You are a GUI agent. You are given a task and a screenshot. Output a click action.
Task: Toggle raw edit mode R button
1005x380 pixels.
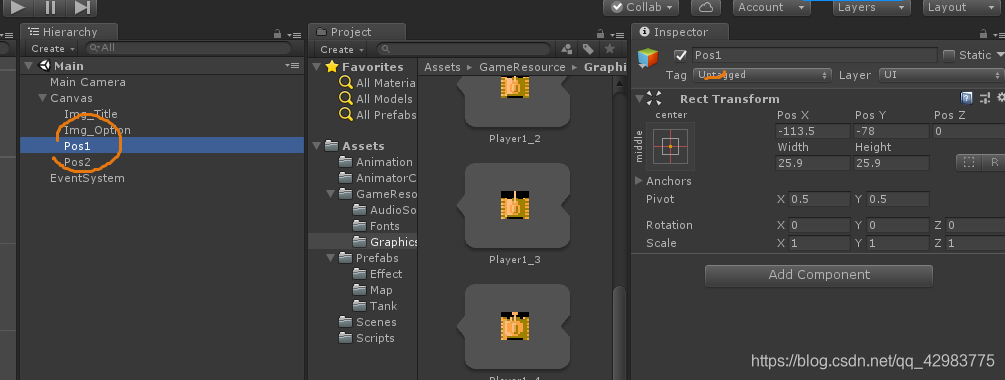[994, 162]
